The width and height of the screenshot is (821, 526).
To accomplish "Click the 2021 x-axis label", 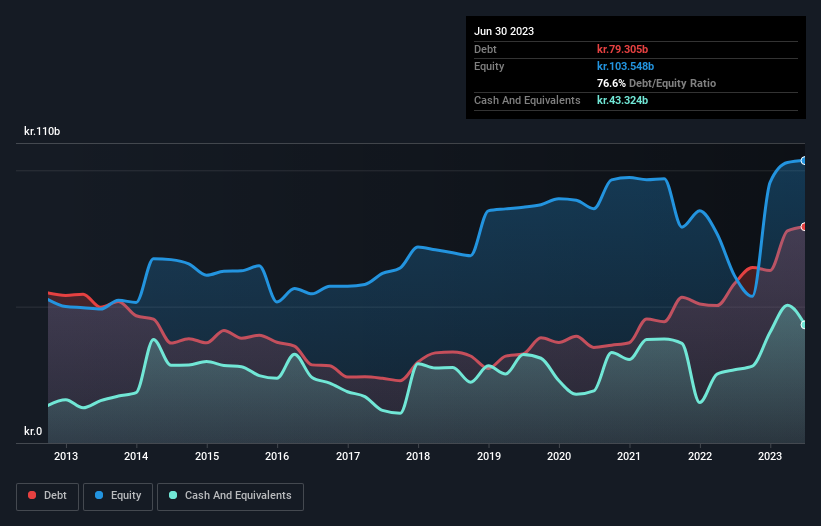I will click(x=629, y=456).
